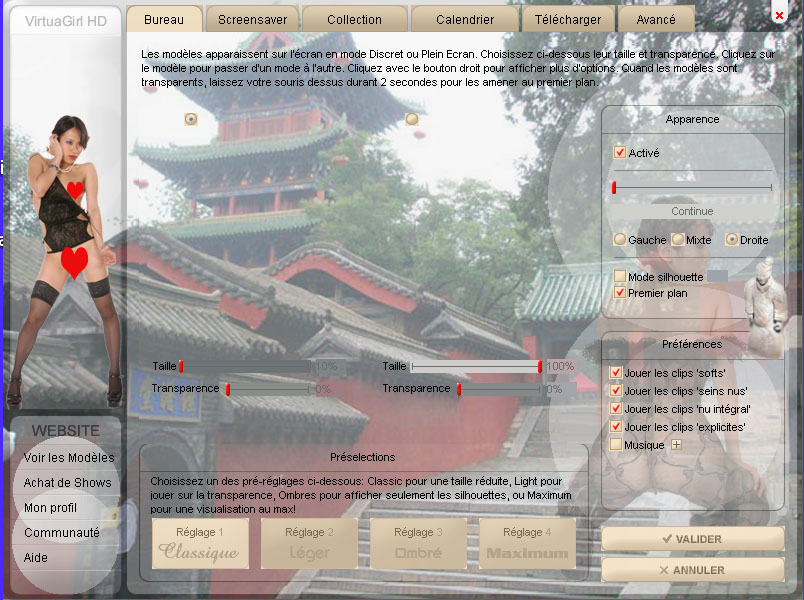Close the settings window with red X
804x600 pixels.
tap(779, 15)
